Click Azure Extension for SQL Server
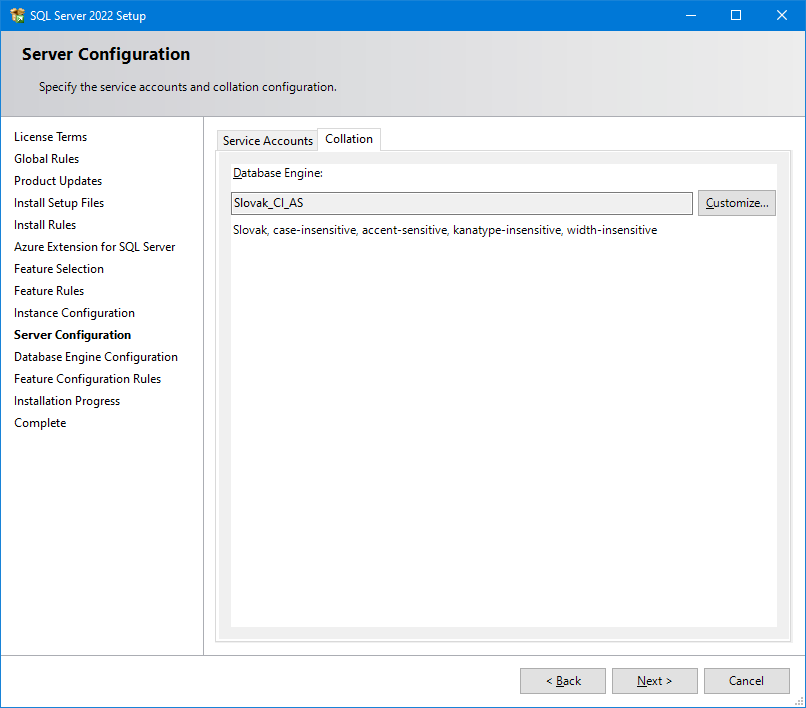The image size is (806, 708). (x=94, y=247)
